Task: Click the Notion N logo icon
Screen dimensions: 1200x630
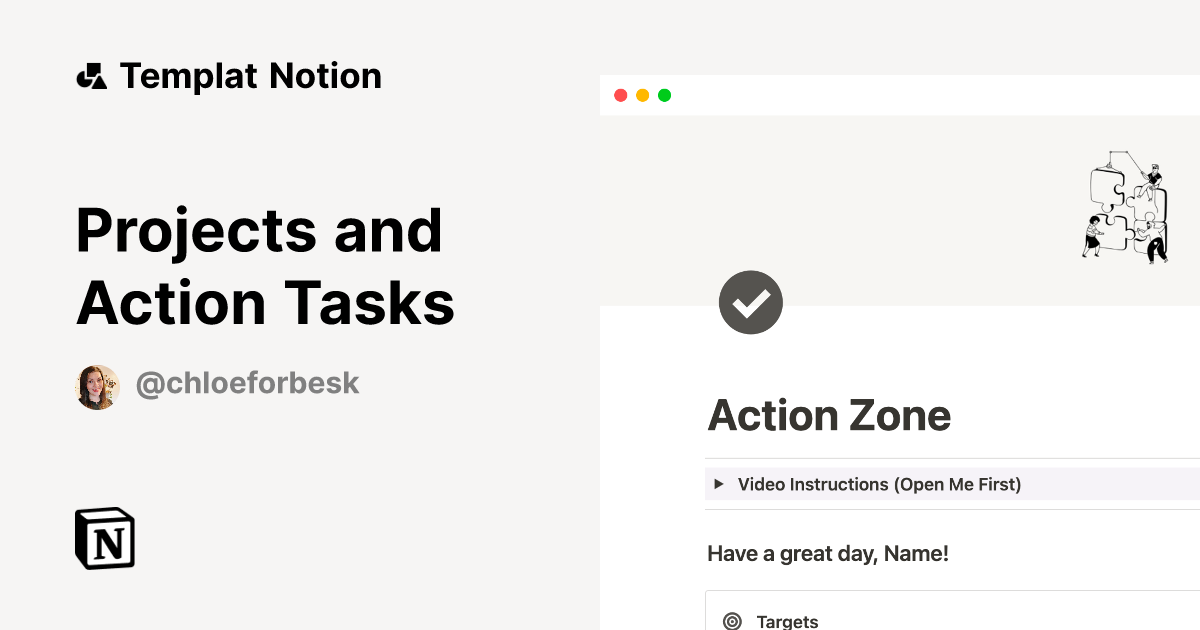Action: pos(104,538)
